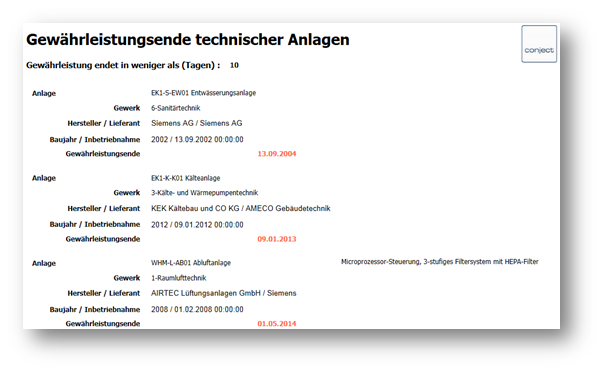Select the report title Gewährleistungsende technischer Anlagen
This screenshot has height=372, width=603.
(188, 40)
